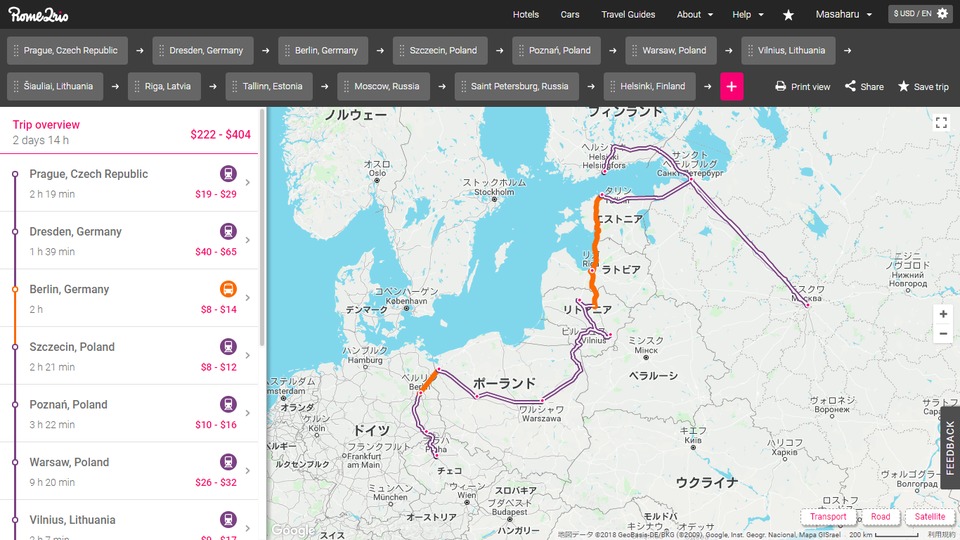The image size is (960, 540).
Task: Click the Save trip star icon
Action: point(903,86)
